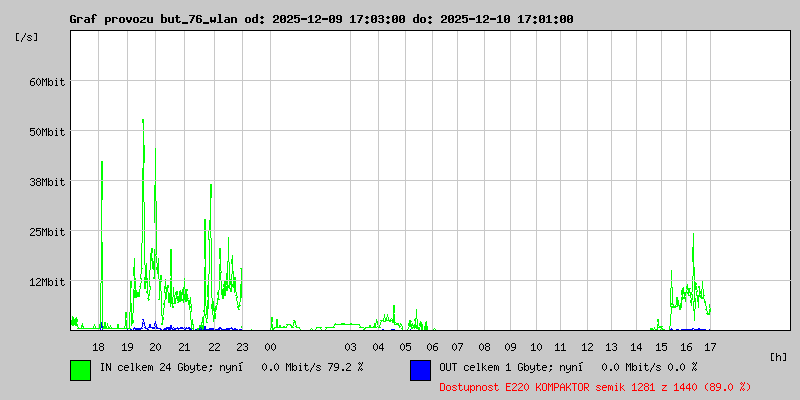Click the green IN legend color swatch
Image resolution: width=800 pixels, height=400 pixels.
coord(81,370)
